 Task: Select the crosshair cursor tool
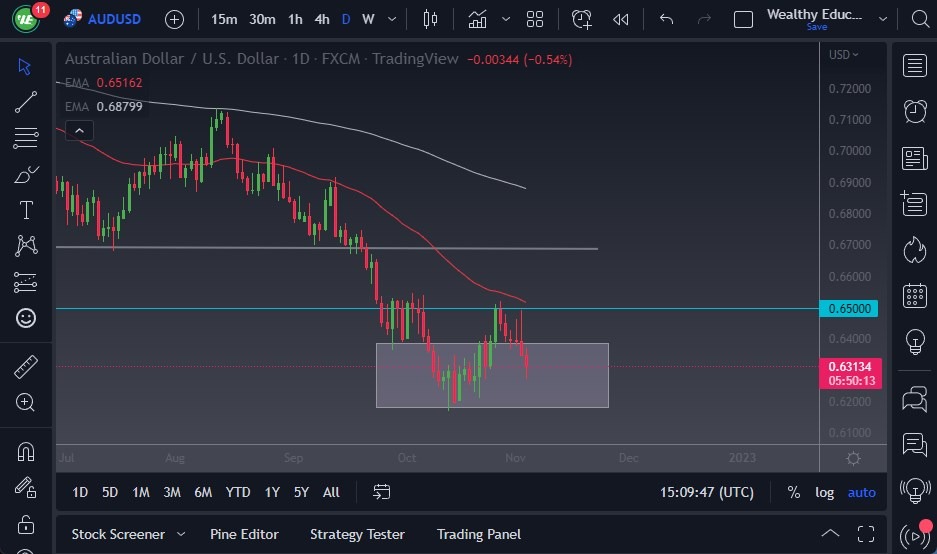pyautogui.click(x=26, y=67)
